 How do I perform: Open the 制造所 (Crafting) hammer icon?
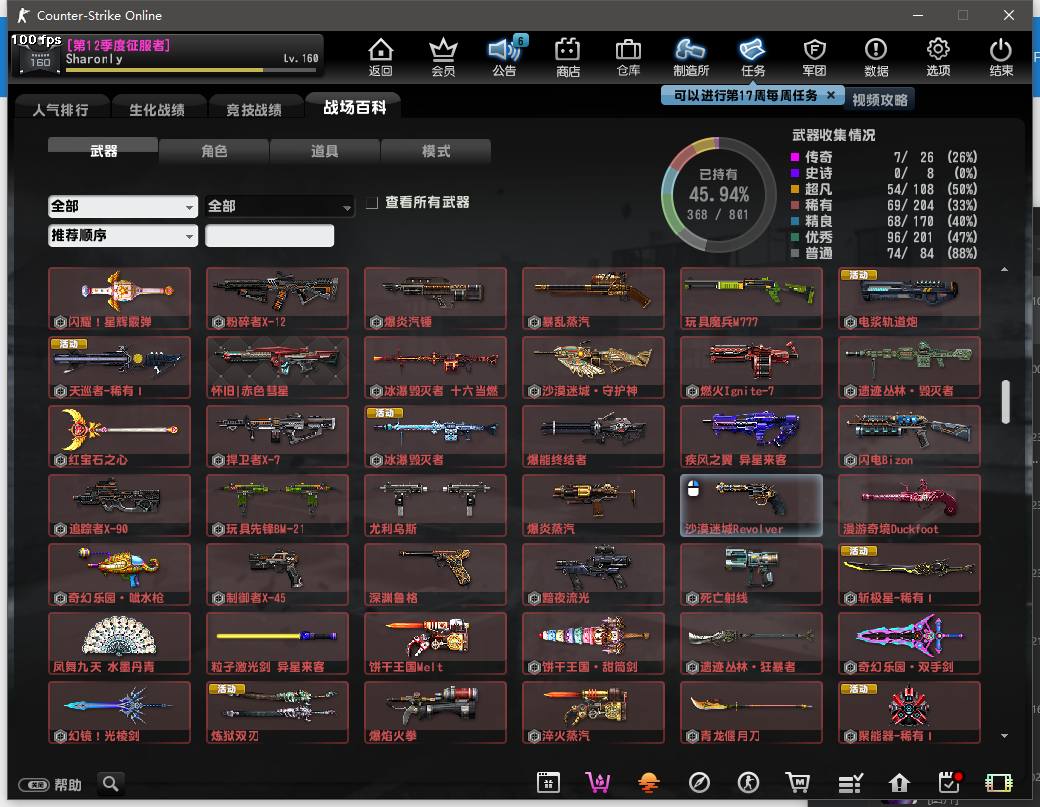[x=691, y=56]
